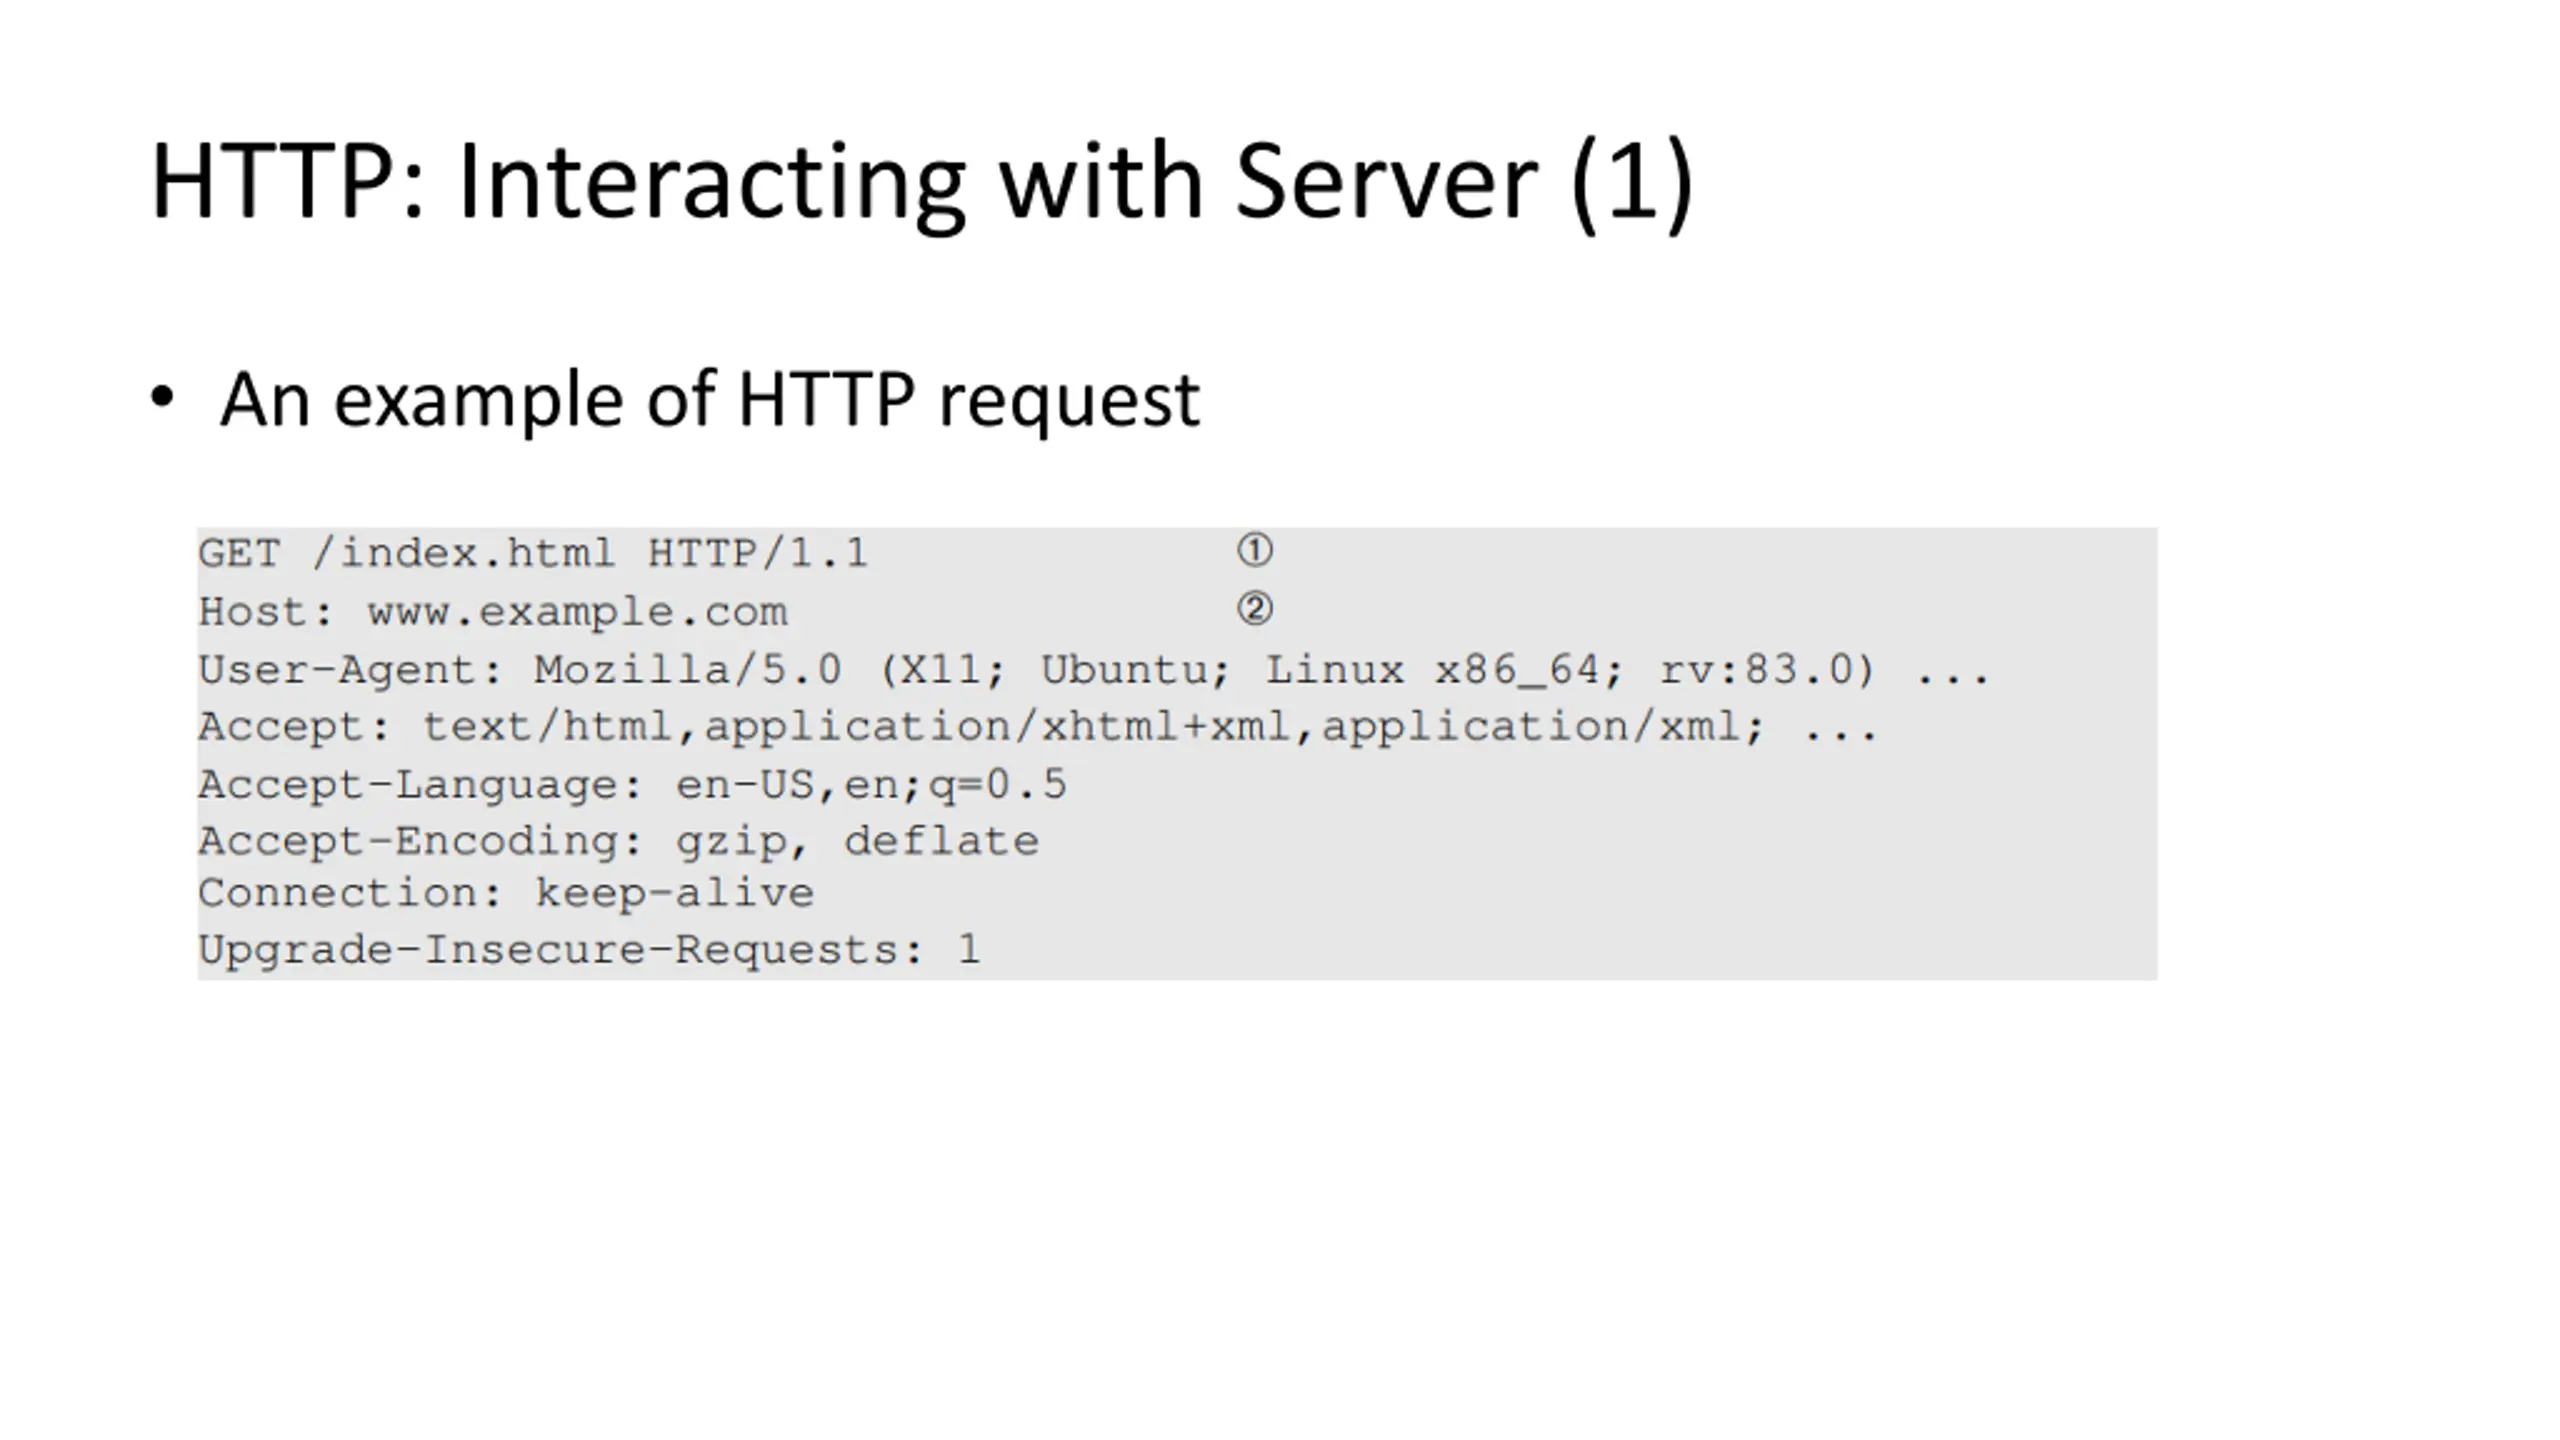The width and height of the screenshot is (2560, 1440).
Task: Click the Accept-Language header line
Action: pos(632,784)
